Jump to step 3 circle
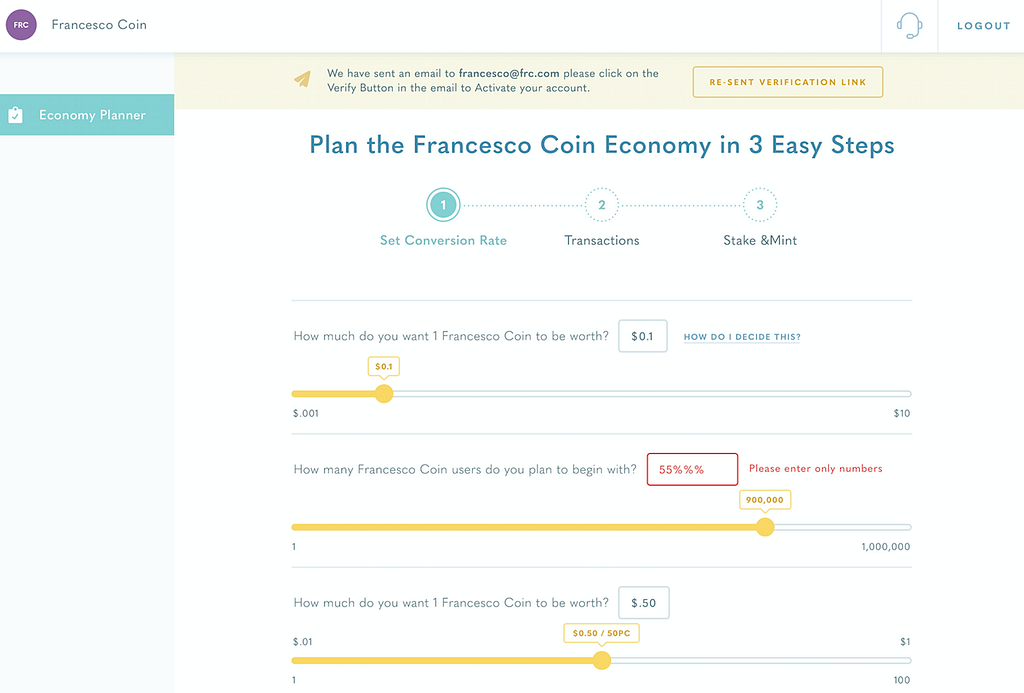 pyautogui.click(x=760, y=206)
